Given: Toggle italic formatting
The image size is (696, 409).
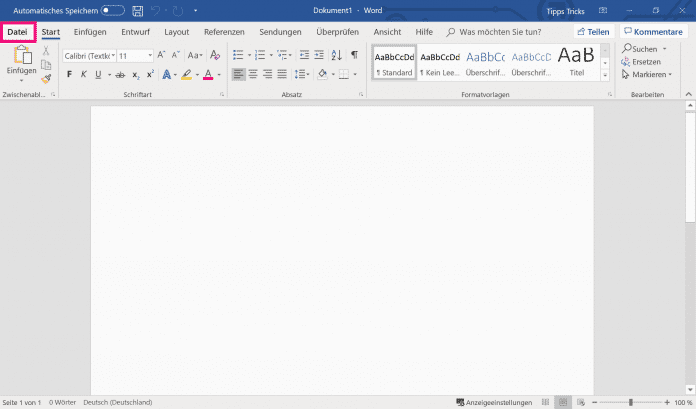Looking at the screenshot, I should pos(84,75).
